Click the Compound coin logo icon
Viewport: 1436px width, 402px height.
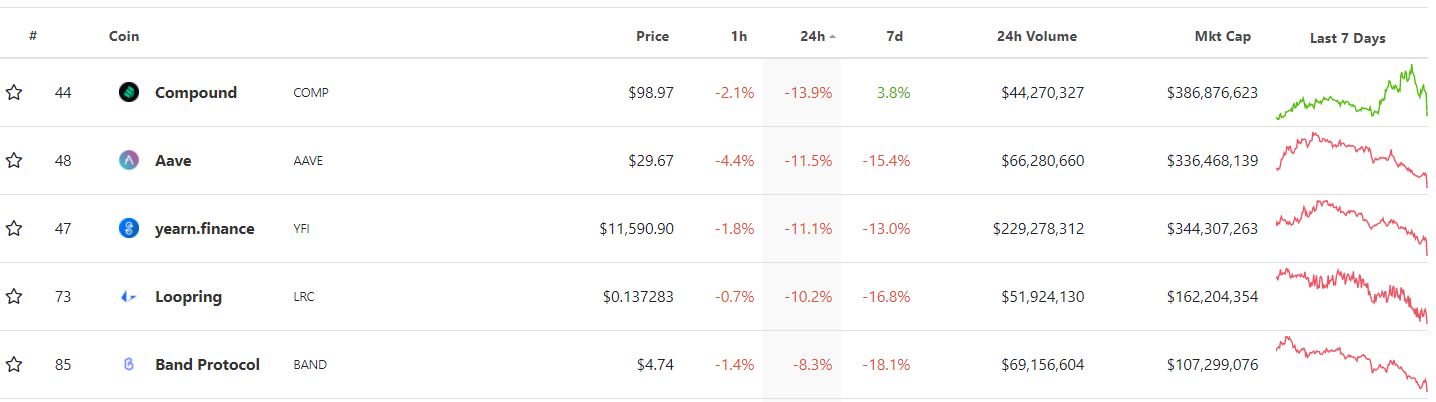pyautogui.click(x=128, y=93)
